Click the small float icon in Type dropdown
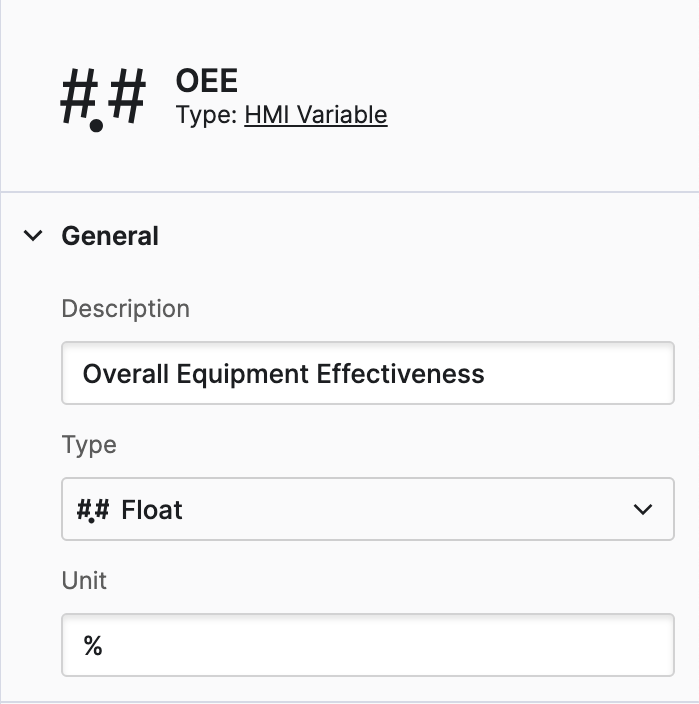This screenshot has width=699, height=704. click(x=92, y=510)
